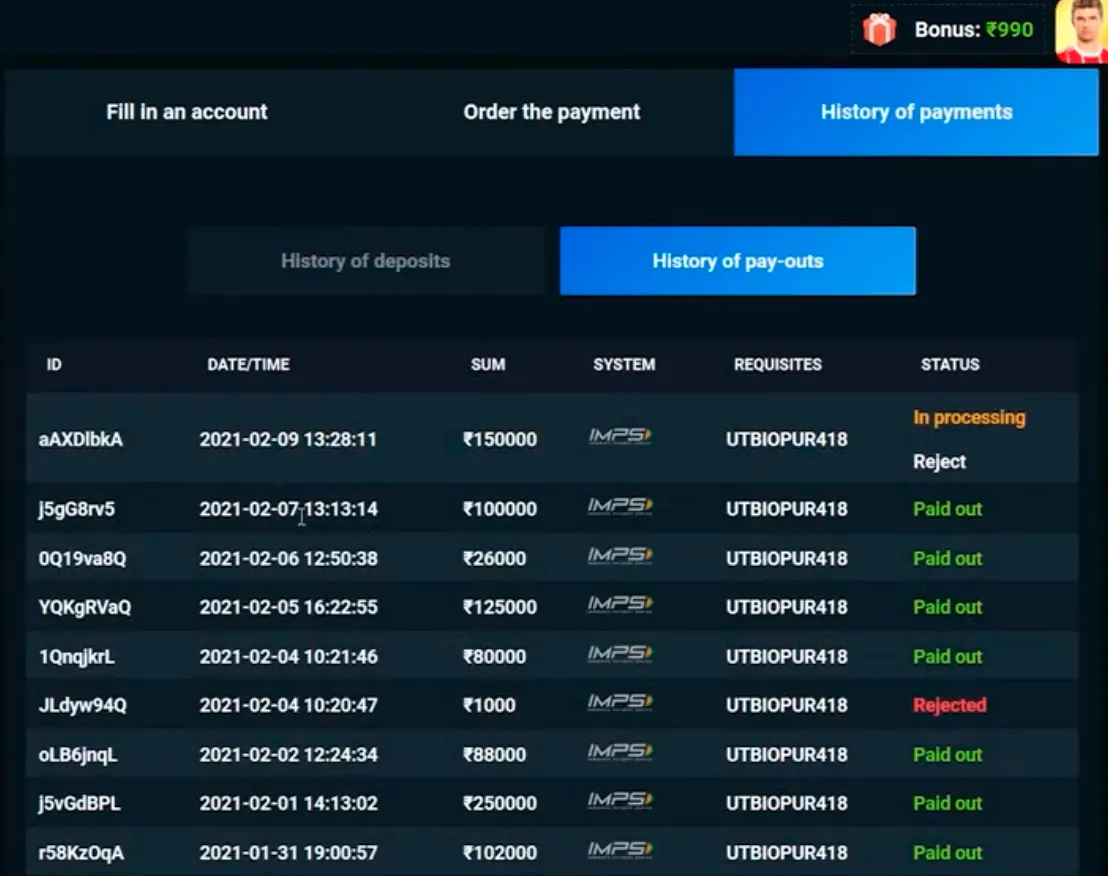The height and width of the screenshot is (876, 1108).
Task: Click the IMPS logo next to the ₹80000 payout
Action: click(619, 654)
